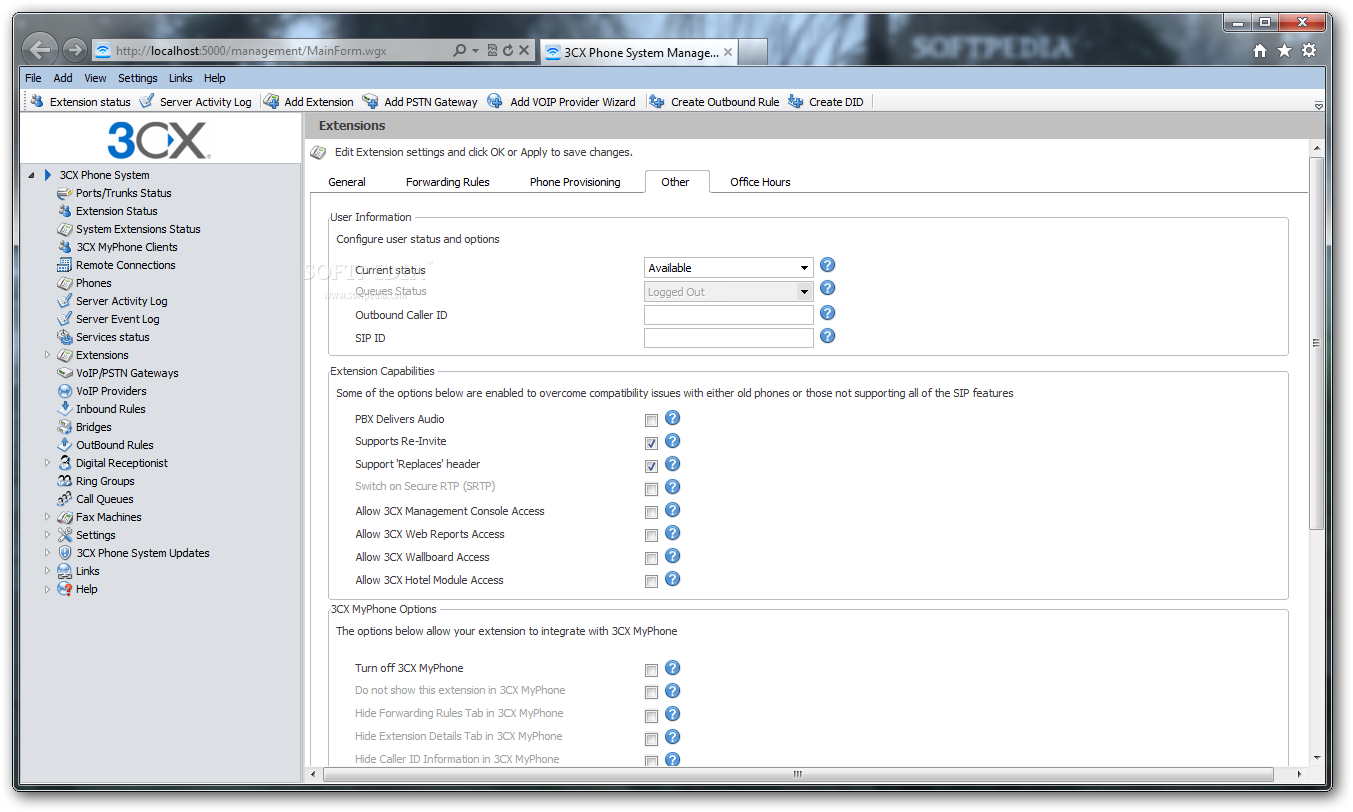This screenshot has height=812, width=1353.
Task: Open Links menu in menu bar
Action: coord(181,78)
